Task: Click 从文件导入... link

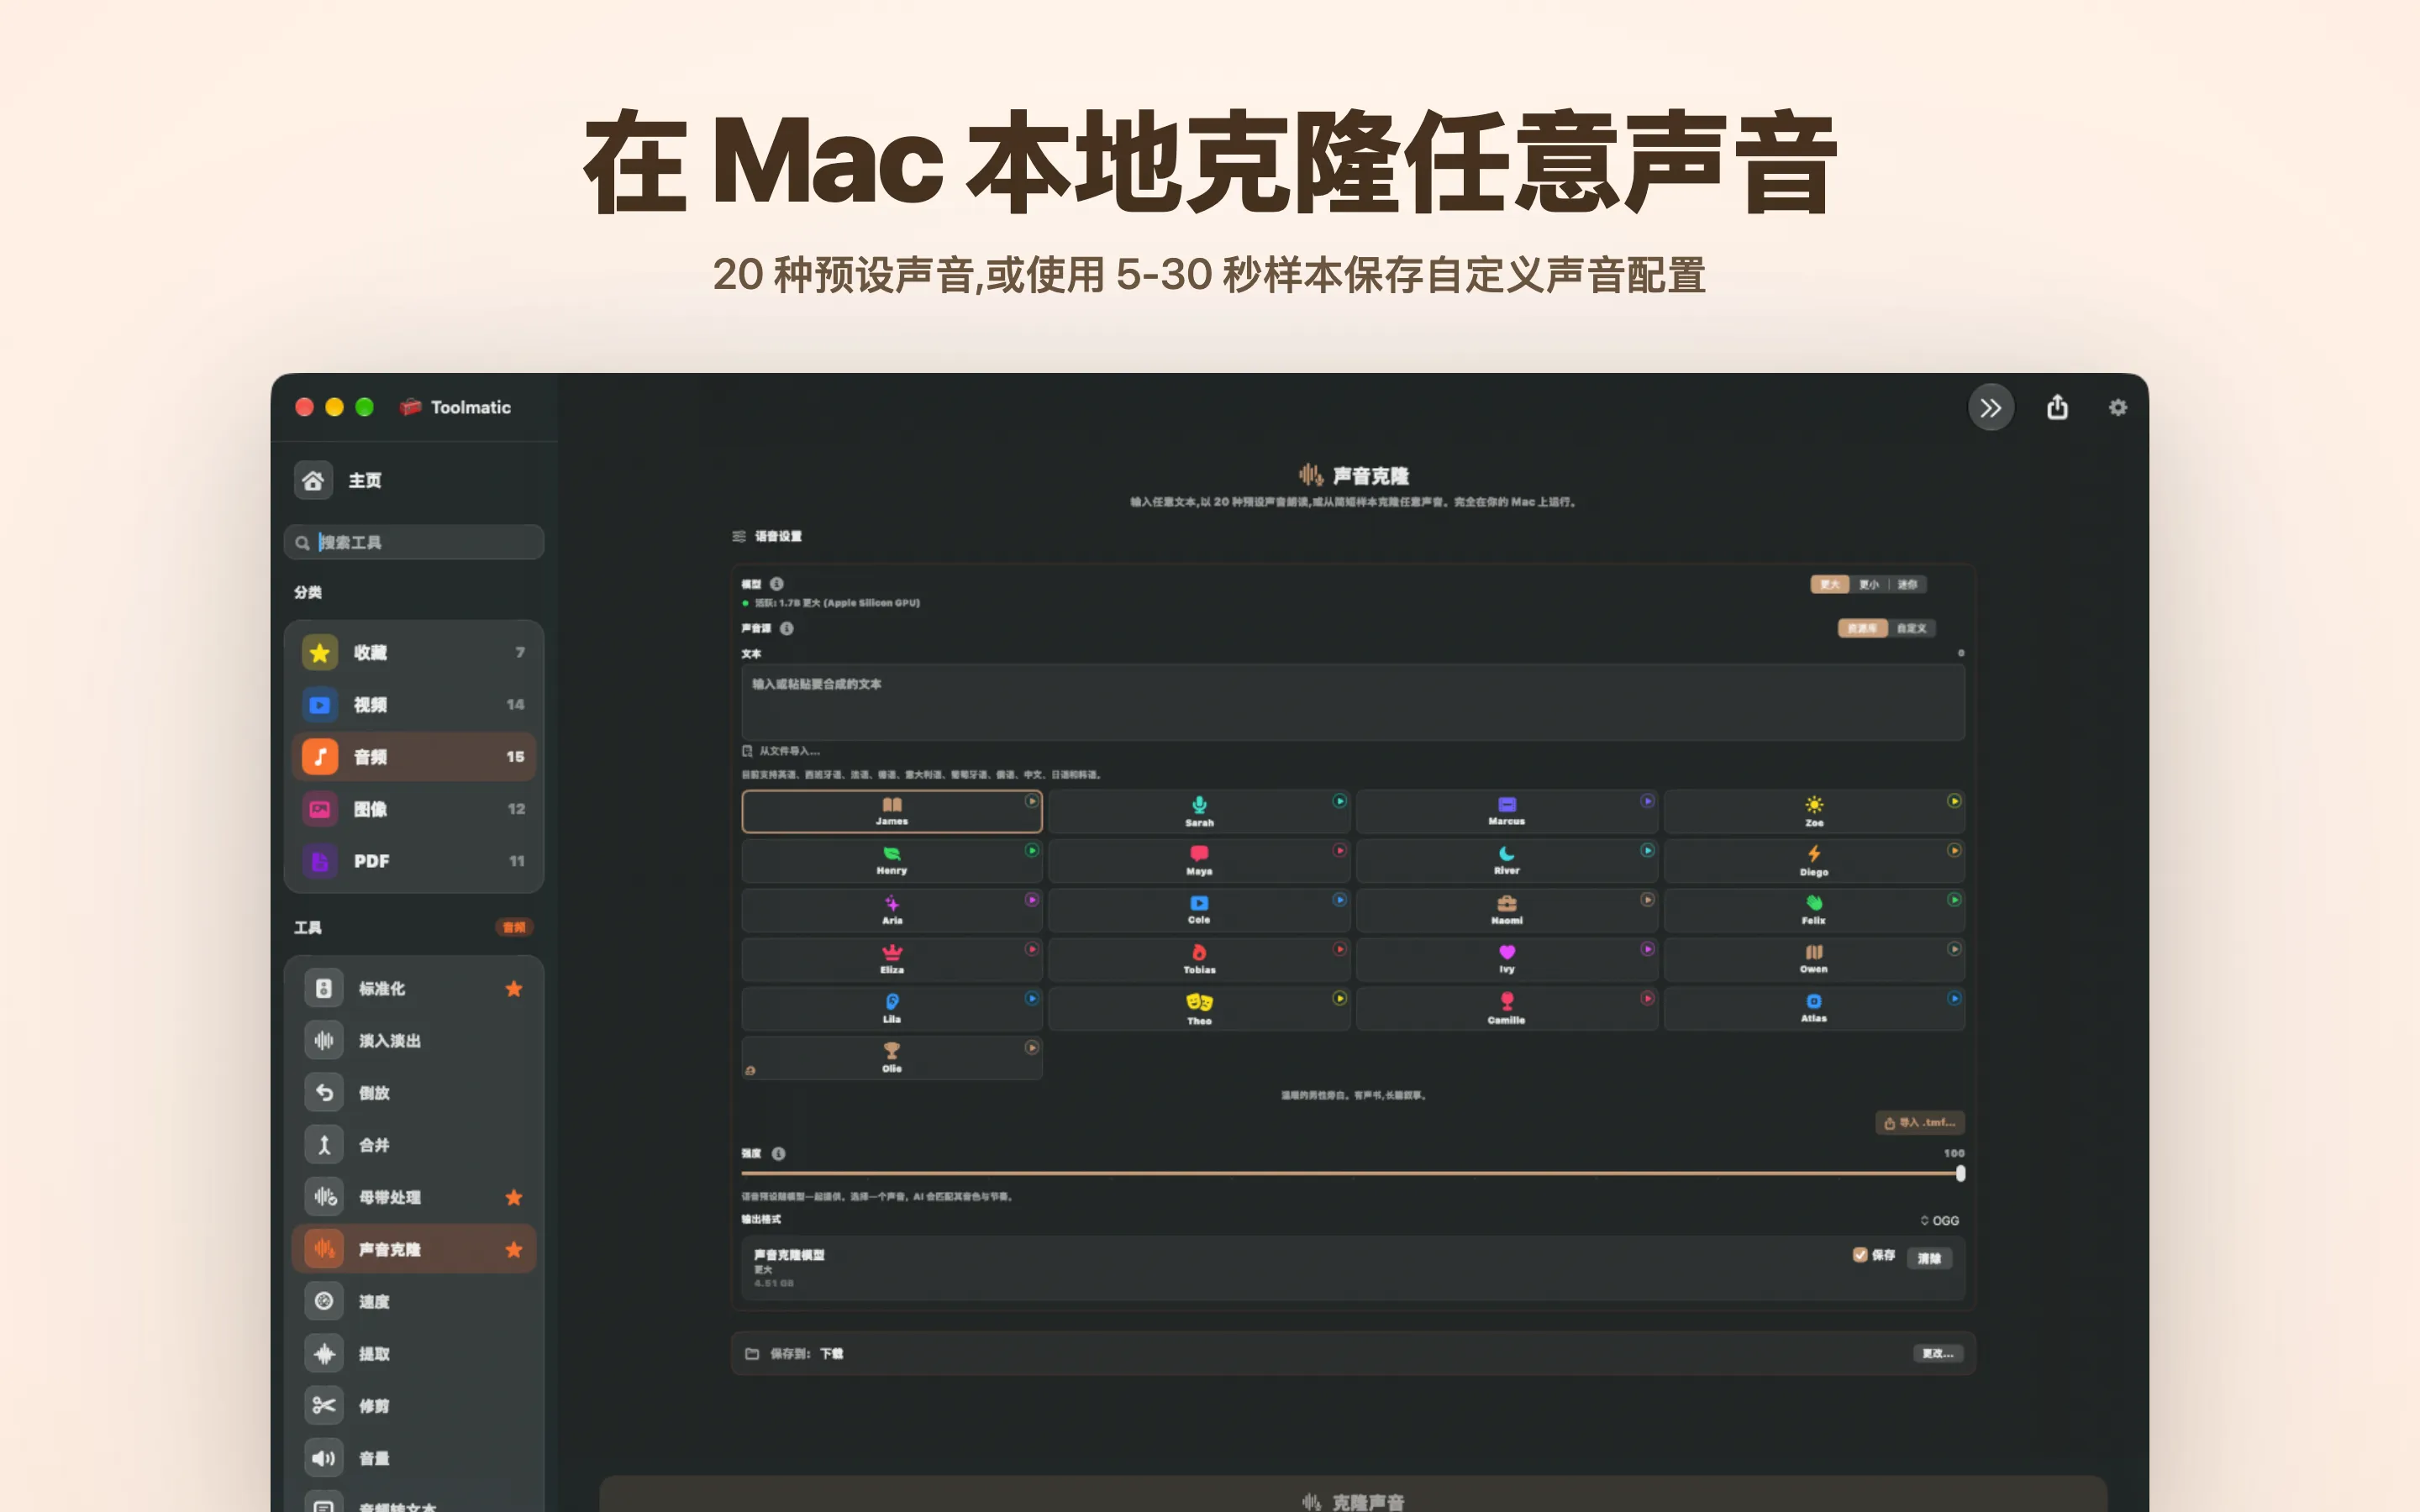Action: pyautogui.click(x=781, y=751)
